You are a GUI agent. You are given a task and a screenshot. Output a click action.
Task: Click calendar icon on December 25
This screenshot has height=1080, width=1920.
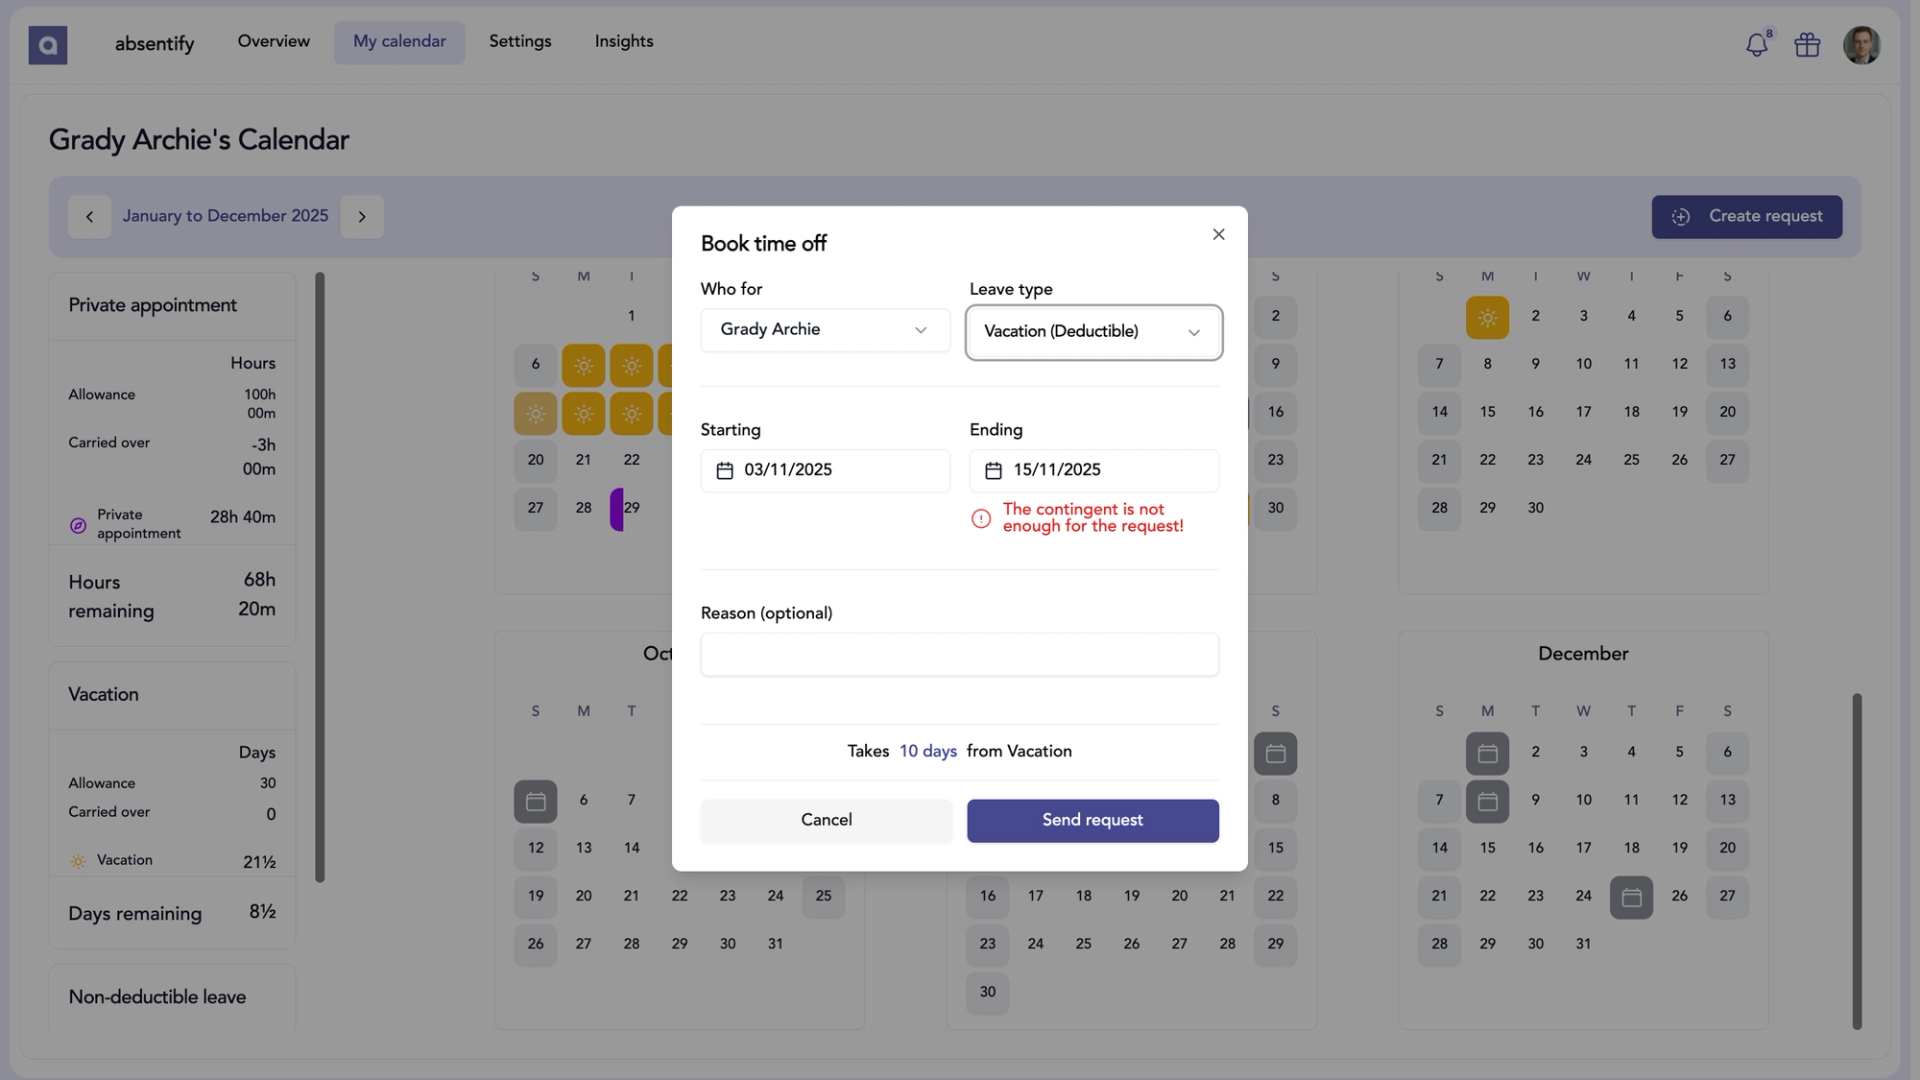click(x=1631, y=897)
